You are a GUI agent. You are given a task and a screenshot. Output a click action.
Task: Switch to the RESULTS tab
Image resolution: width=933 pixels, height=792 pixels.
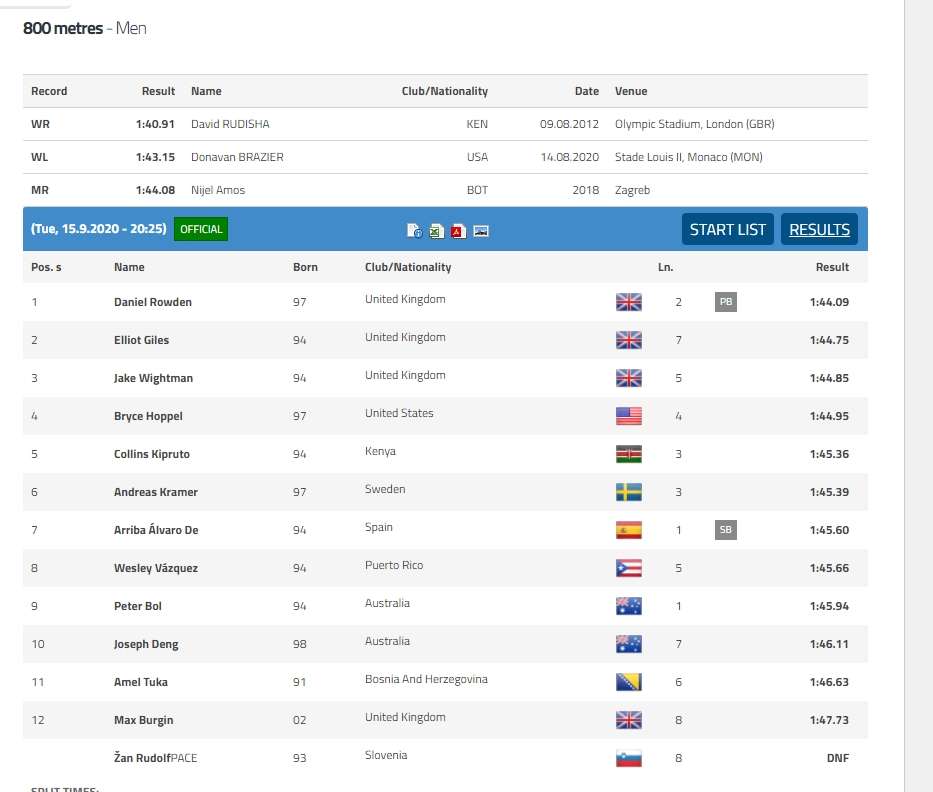click(819, 229)
